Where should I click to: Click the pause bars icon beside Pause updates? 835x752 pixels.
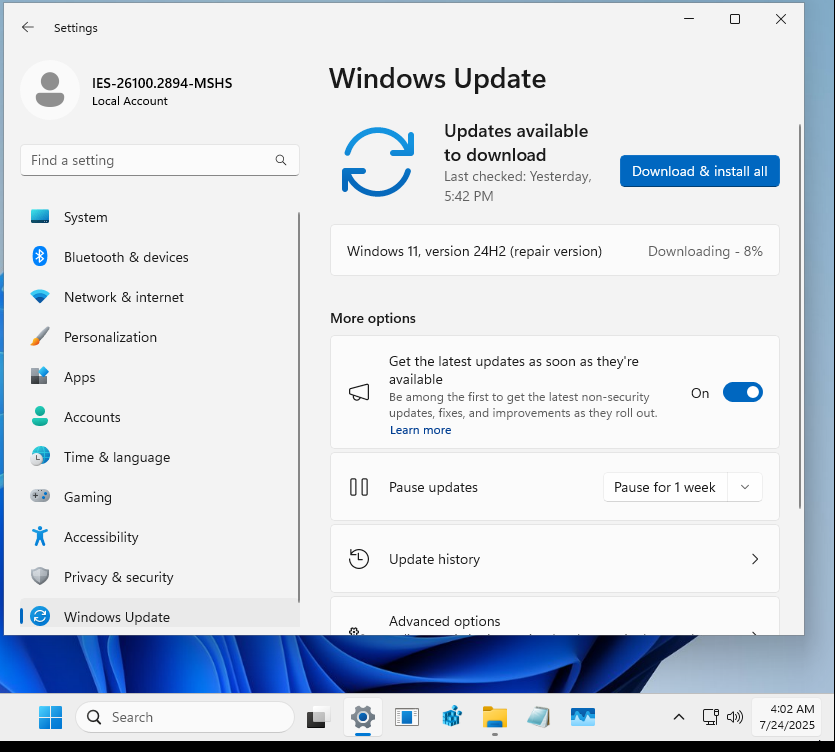point(359,487)
